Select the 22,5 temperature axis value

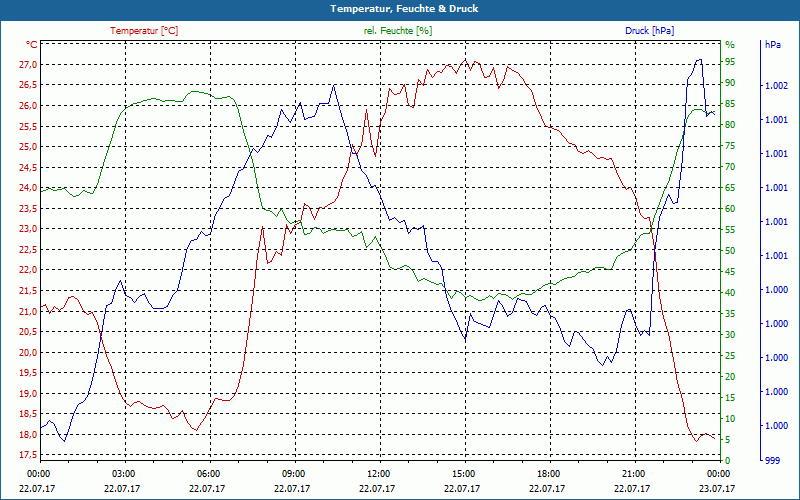[29, 249]
